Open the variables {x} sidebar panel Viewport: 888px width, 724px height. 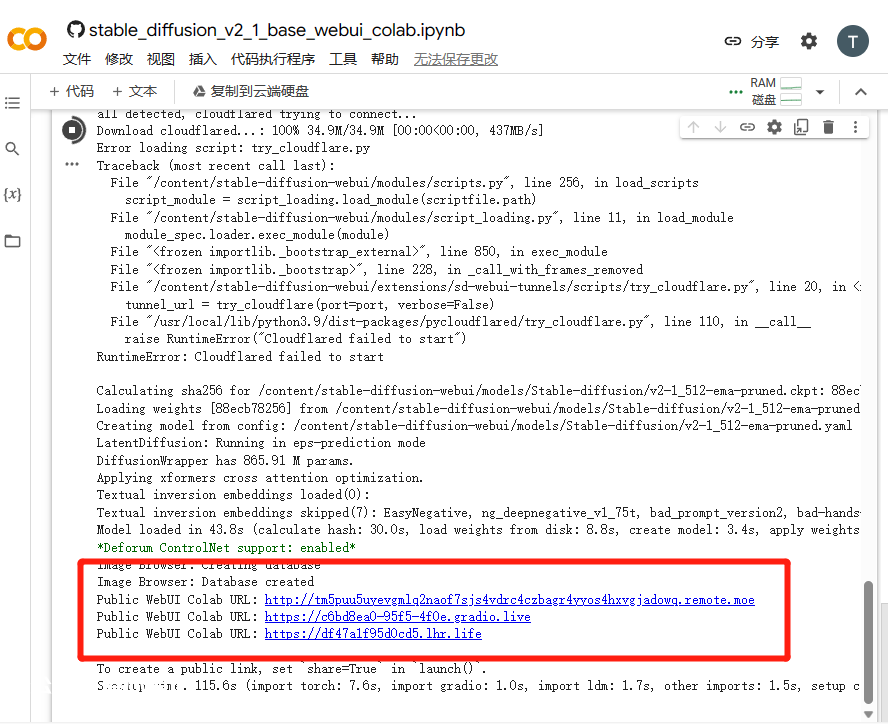[x=12, y=194]
